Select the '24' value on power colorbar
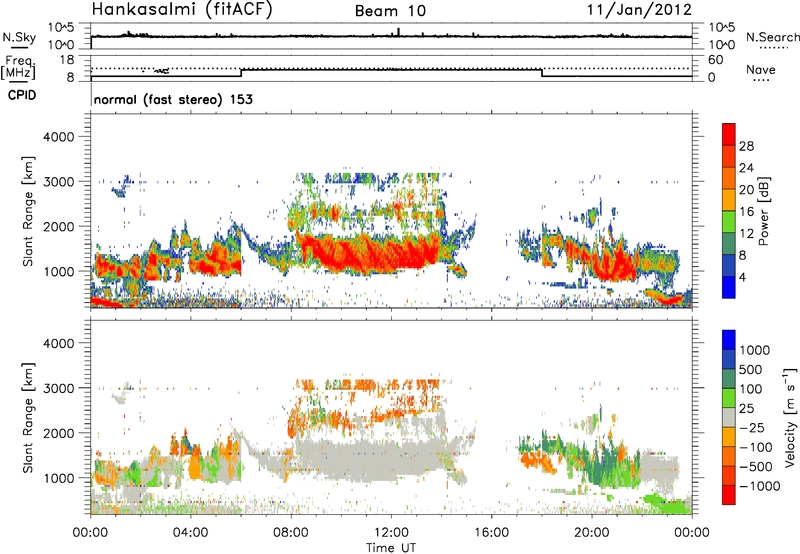 point(746,168)
